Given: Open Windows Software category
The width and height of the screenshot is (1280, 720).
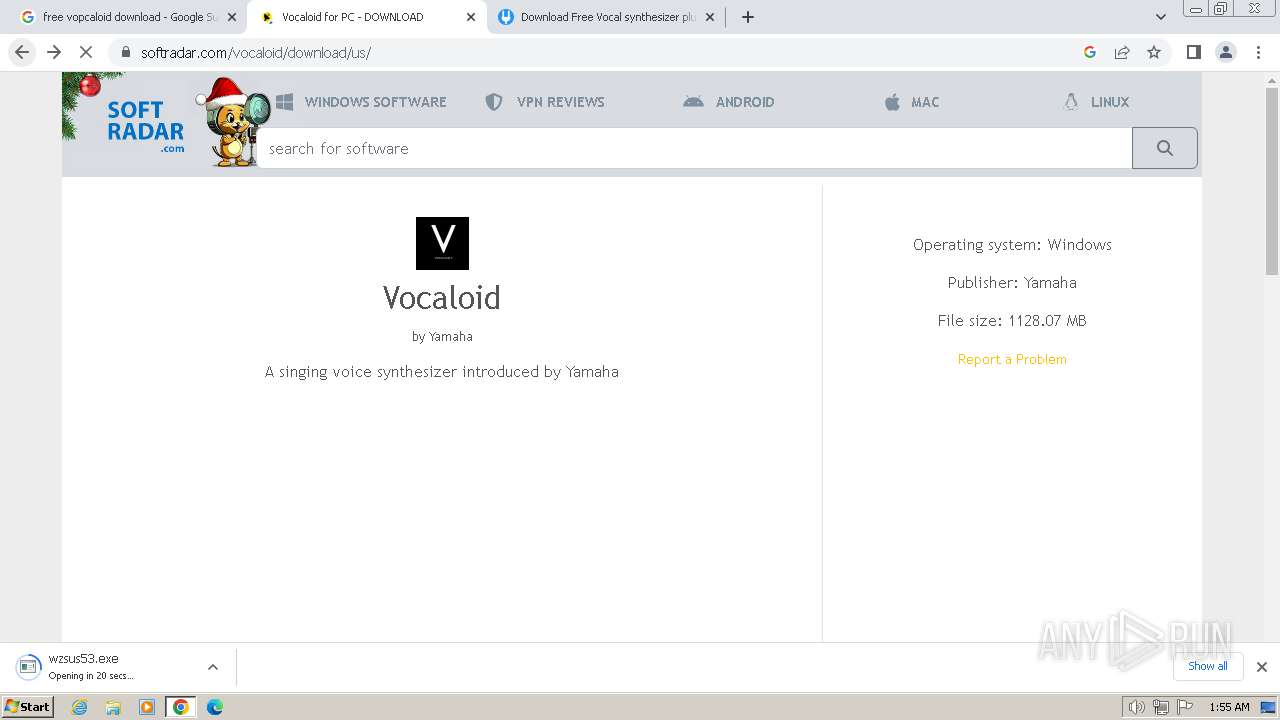Looking at the screenshot, I should [x=361, y=102].
